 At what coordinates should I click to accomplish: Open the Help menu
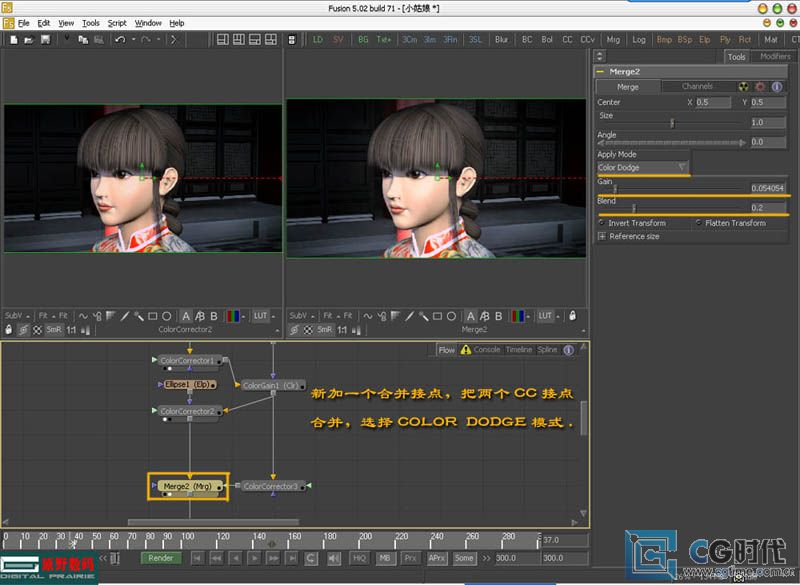point(177,23)
